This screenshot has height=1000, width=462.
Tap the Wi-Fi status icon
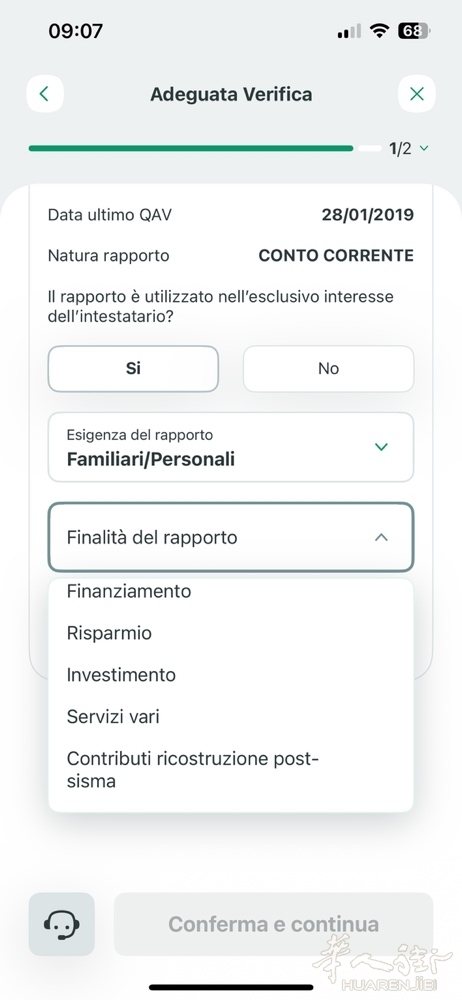pyautogui.click(x=381, y=31)
